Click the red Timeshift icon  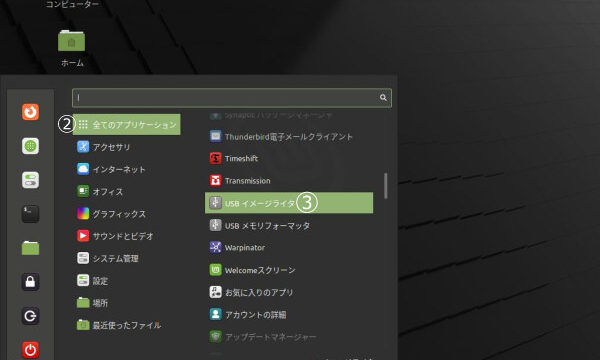tap(215, 158)
